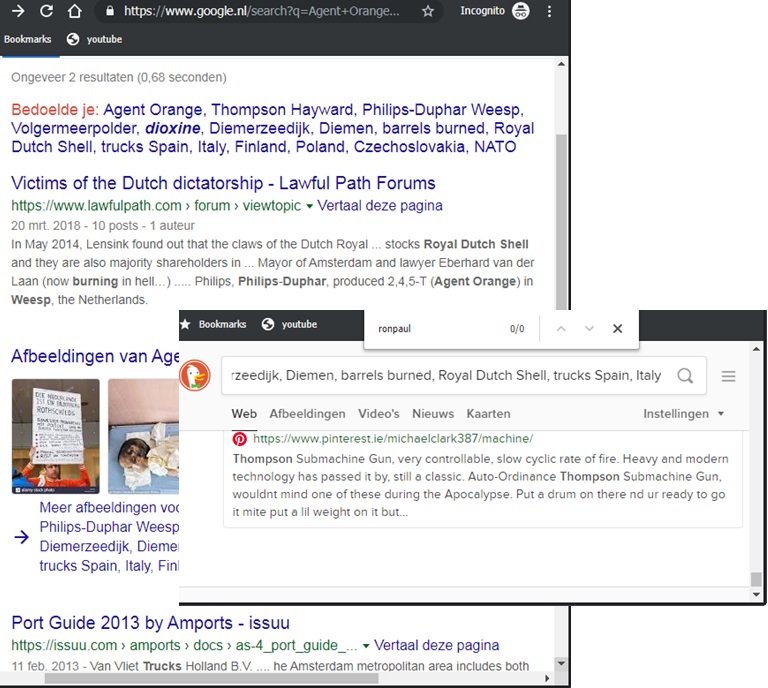Click the DuckDuckGo window scrollbar thumb
768x688 pixels.
(756, 579)
